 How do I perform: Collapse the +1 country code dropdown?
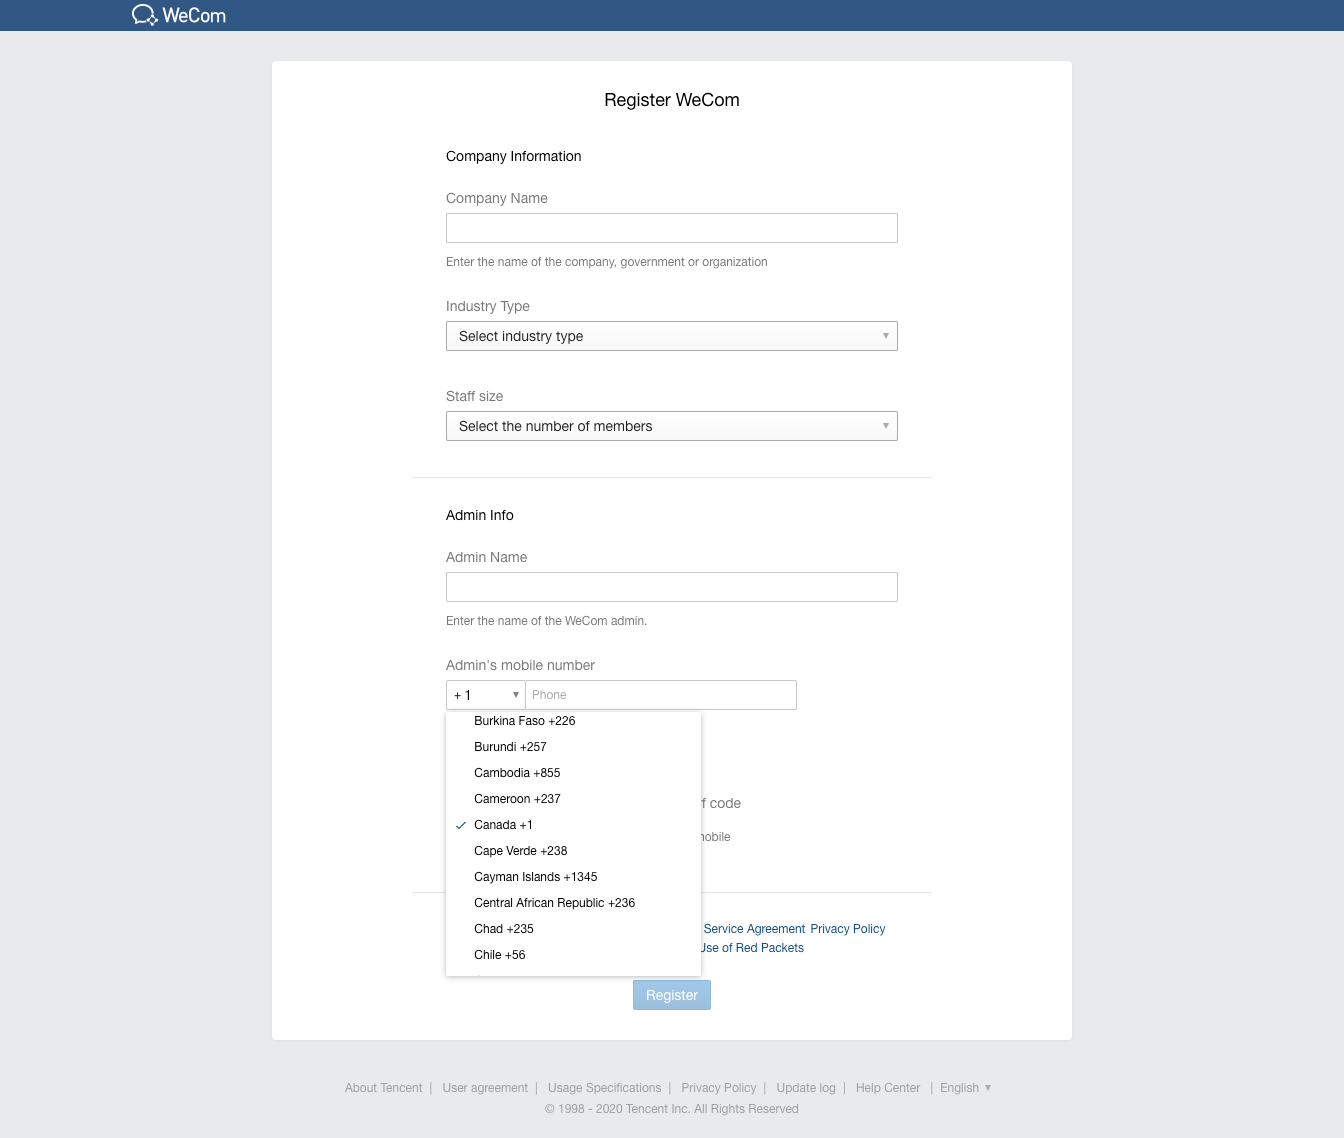[x=486, y=695]
